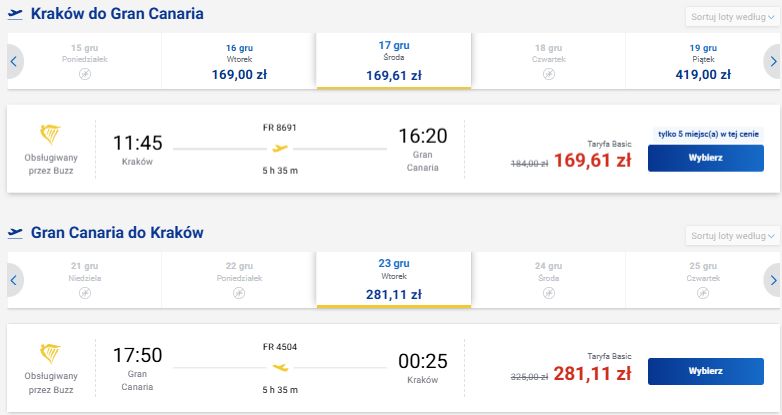Click the Ryanair harp logo for flight FR 8691
Image resolution: width=782 pixels, height=415 pixels.
coord(50,135)
